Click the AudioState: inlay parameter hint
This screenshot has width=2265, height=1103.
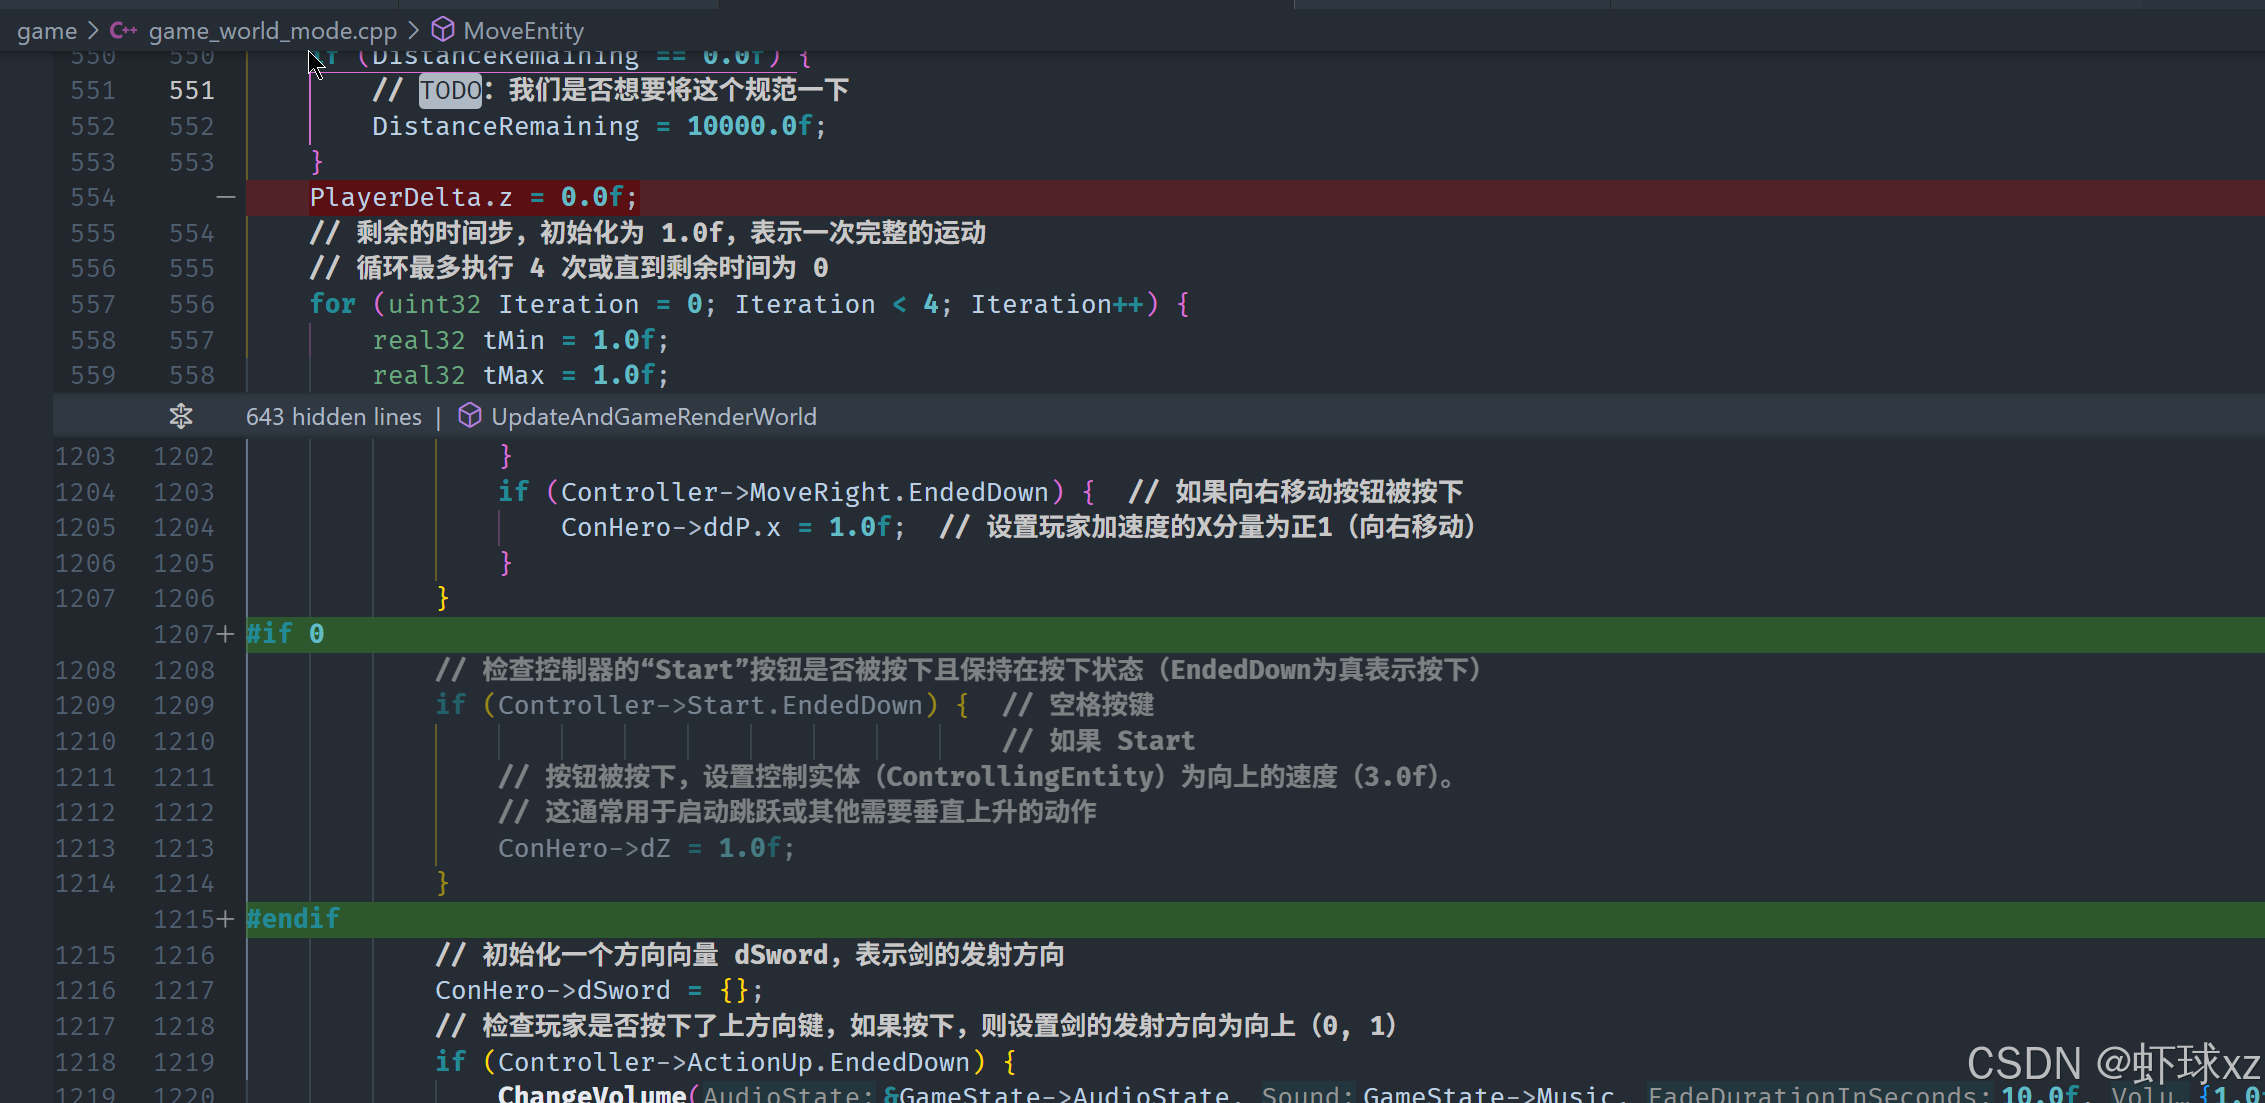pyautogui.click(x=788, y=1094)
